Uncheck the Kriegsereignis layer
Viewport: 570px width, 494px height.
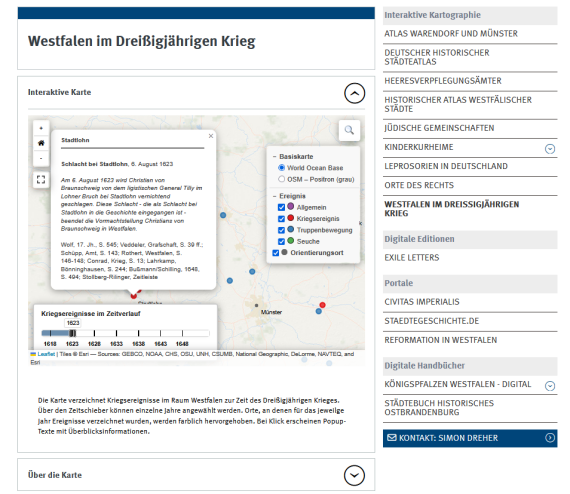click(x=281, y=218)
